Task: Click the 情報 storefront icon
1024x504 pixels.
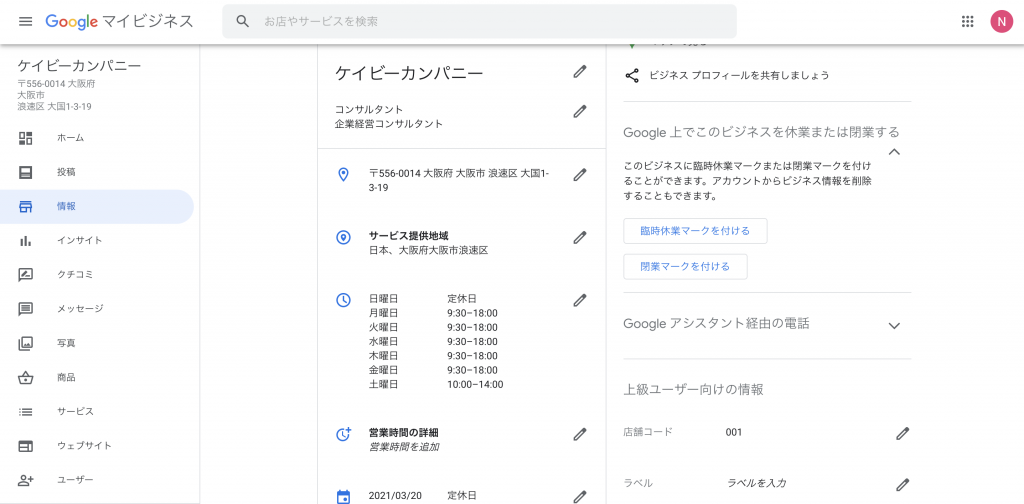Action: (25, 206)
